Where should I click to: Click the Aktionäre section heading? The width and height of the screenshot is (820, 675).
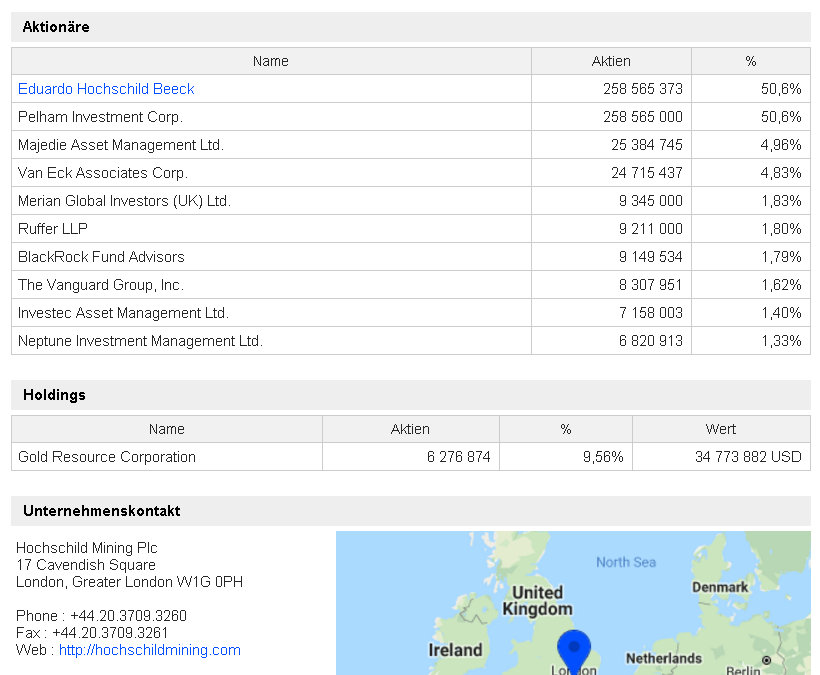click(56, 27)
